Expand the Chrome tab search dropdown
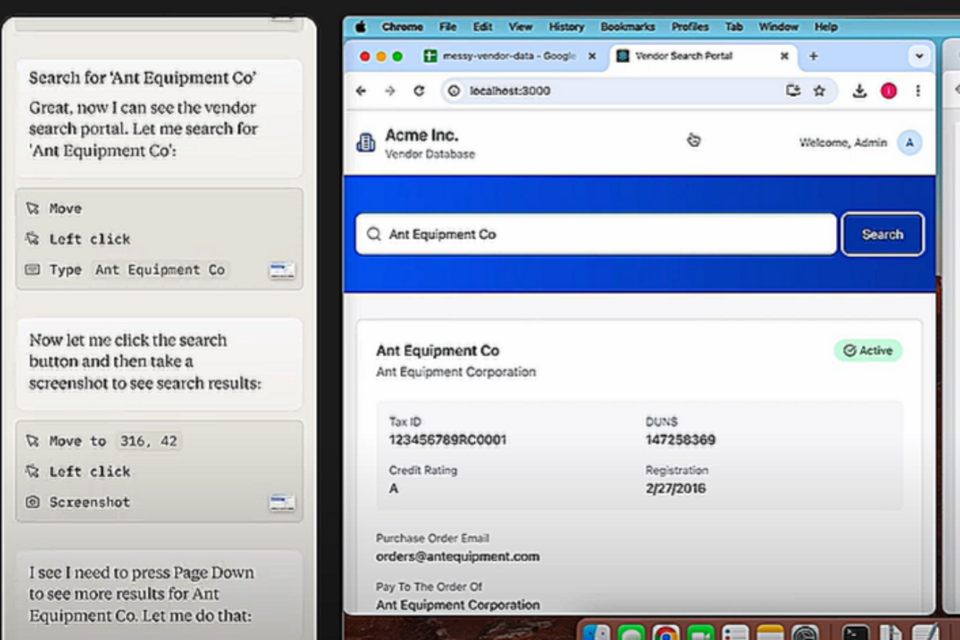Viewport: 960px width, 640px height. click(x=918, y=56)
